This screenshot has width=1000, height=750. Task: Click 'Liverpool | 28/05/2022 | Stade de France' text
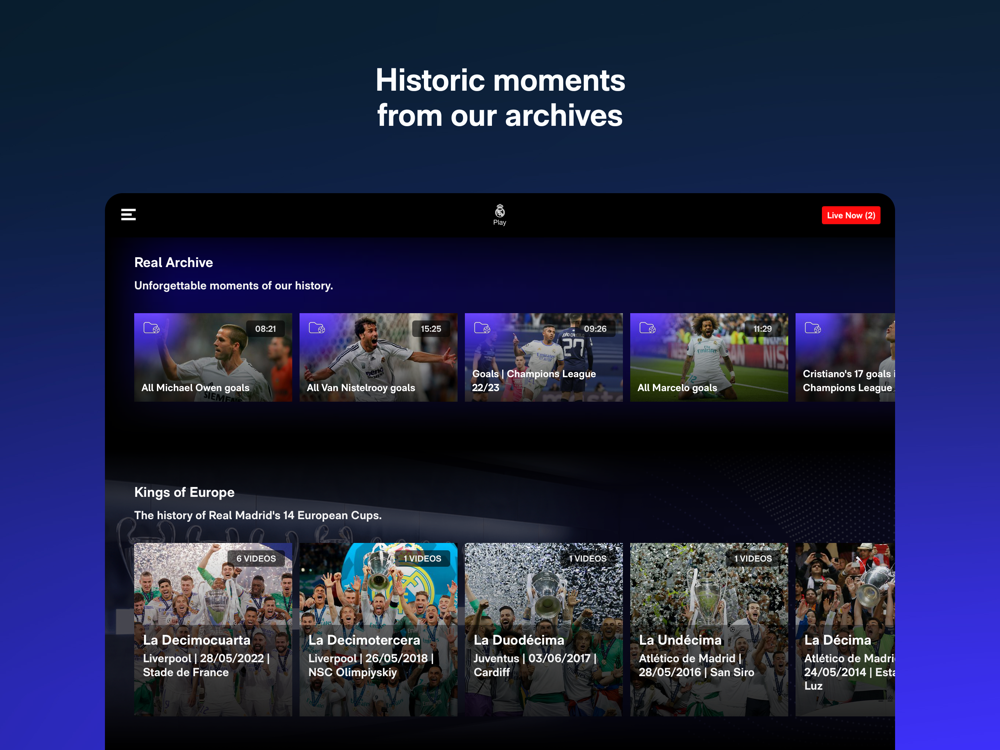(x=206, y=665)
